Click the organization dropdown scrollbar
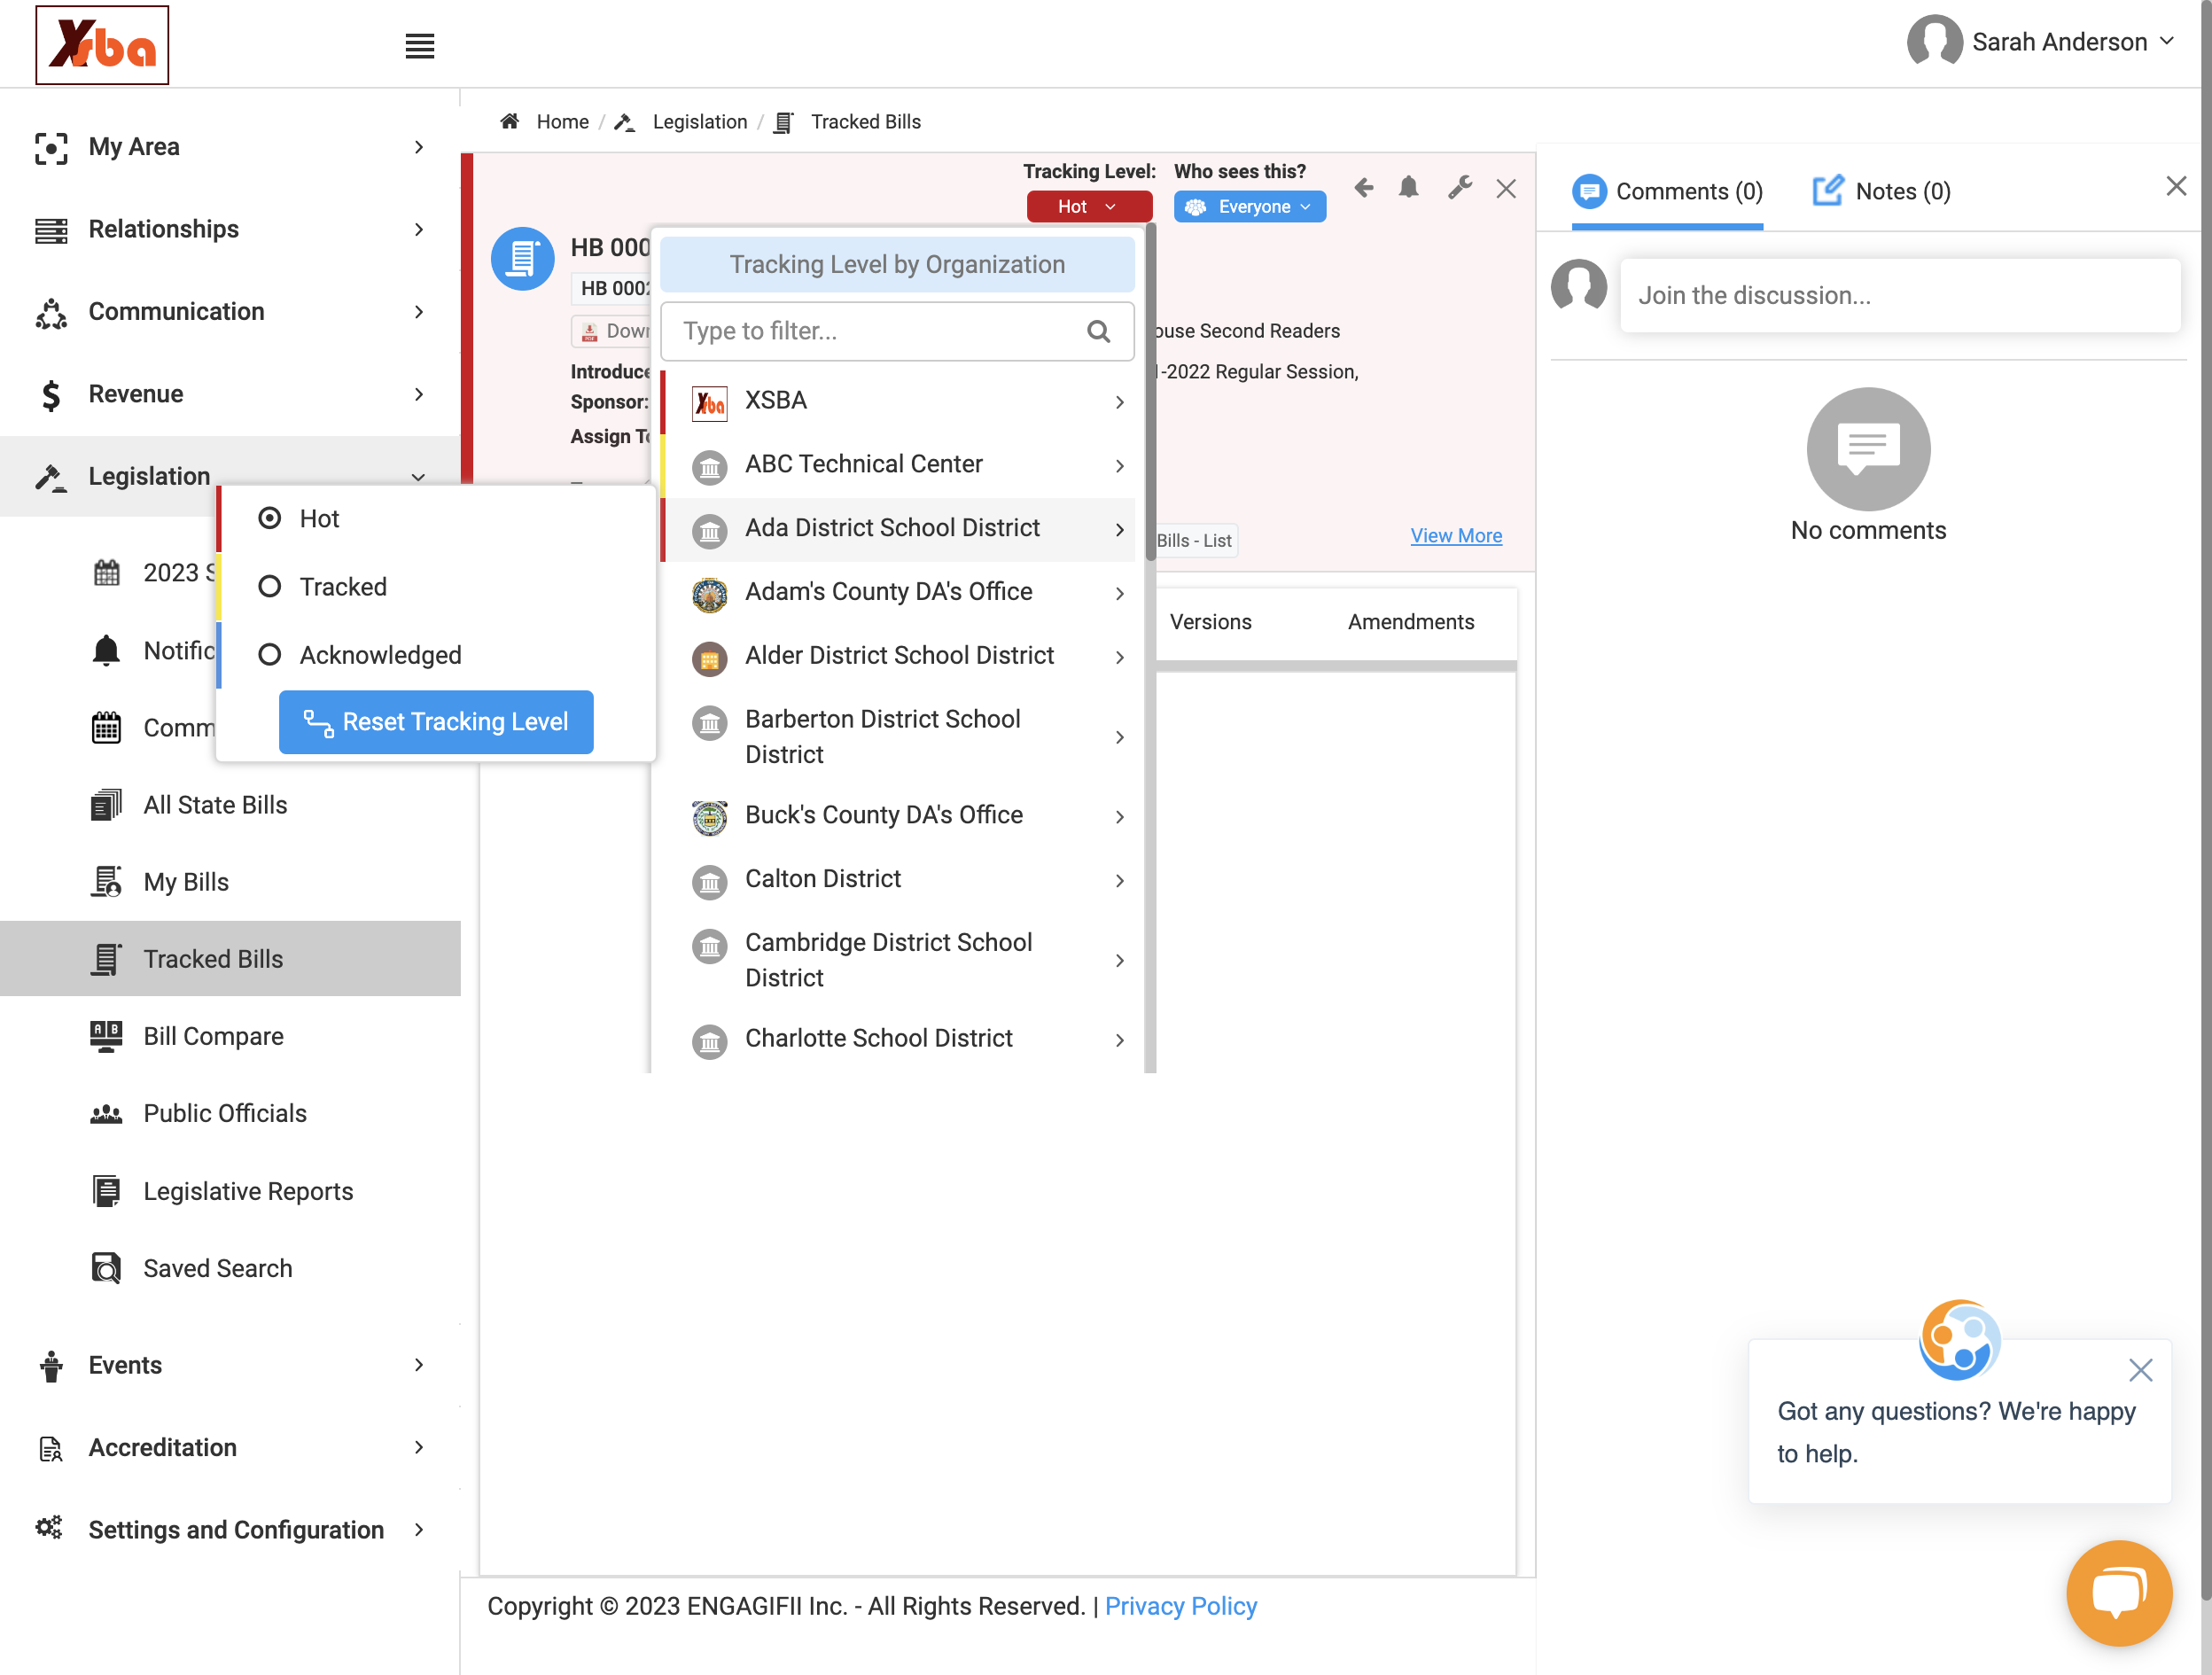 tap(1151, 391)
